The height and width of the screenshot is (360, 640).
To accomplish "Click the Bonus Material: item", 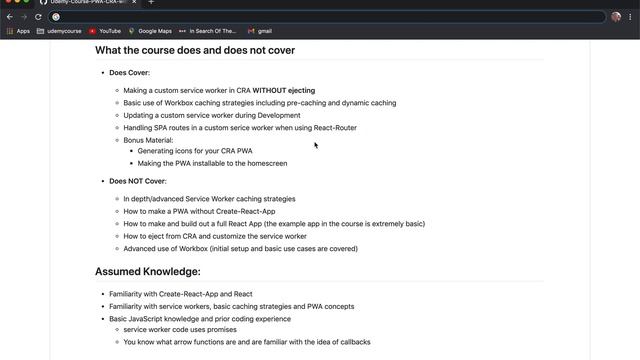I will [148, 140].
